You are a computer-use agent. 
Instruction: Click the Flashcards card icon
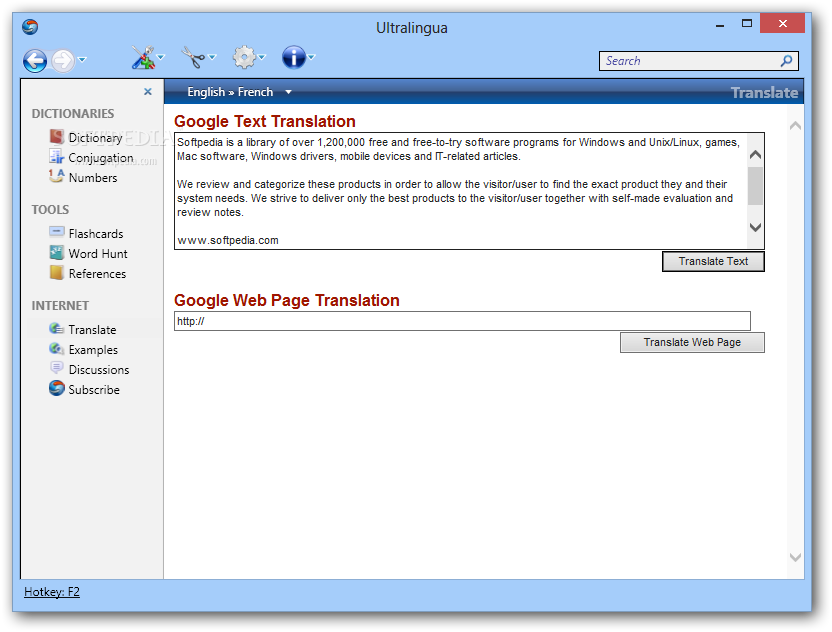pos(57,232)
